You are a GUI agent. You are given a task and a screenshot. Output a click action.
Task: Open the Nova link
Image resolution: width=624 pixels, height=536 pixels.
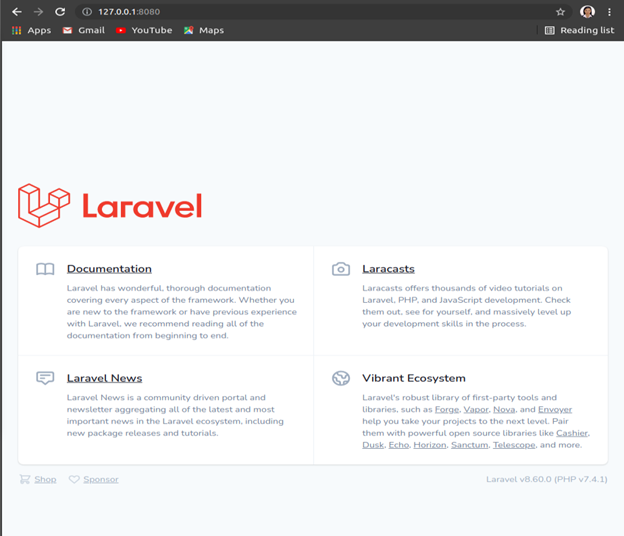coord(504,409)
